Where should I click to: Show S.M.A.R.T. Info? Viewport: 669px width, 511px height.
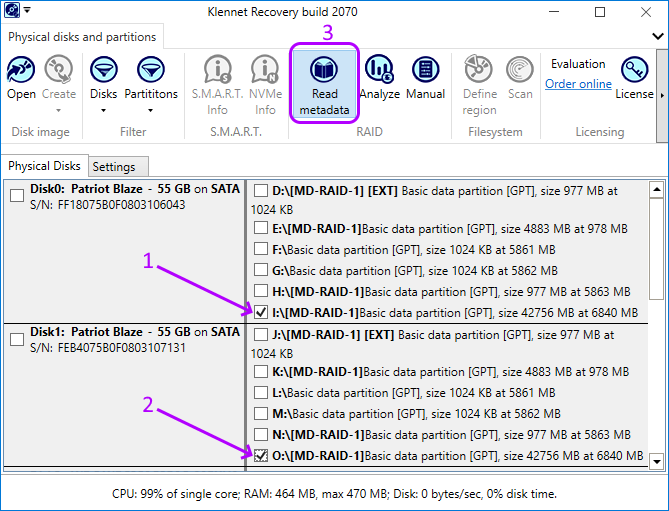pyautogui.click(x=217, y=85)
